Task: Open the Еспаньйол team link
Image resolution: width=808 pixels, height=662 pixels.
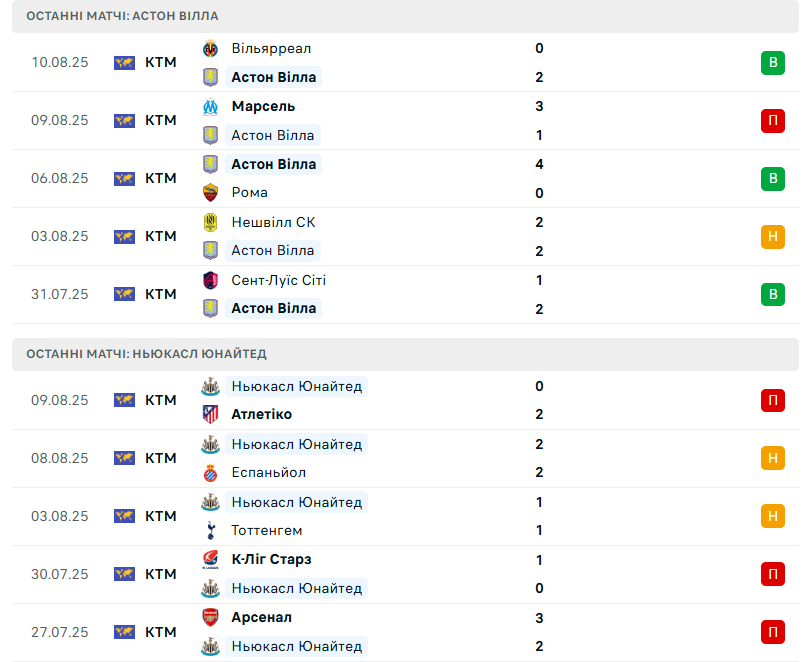Action: 268,472
